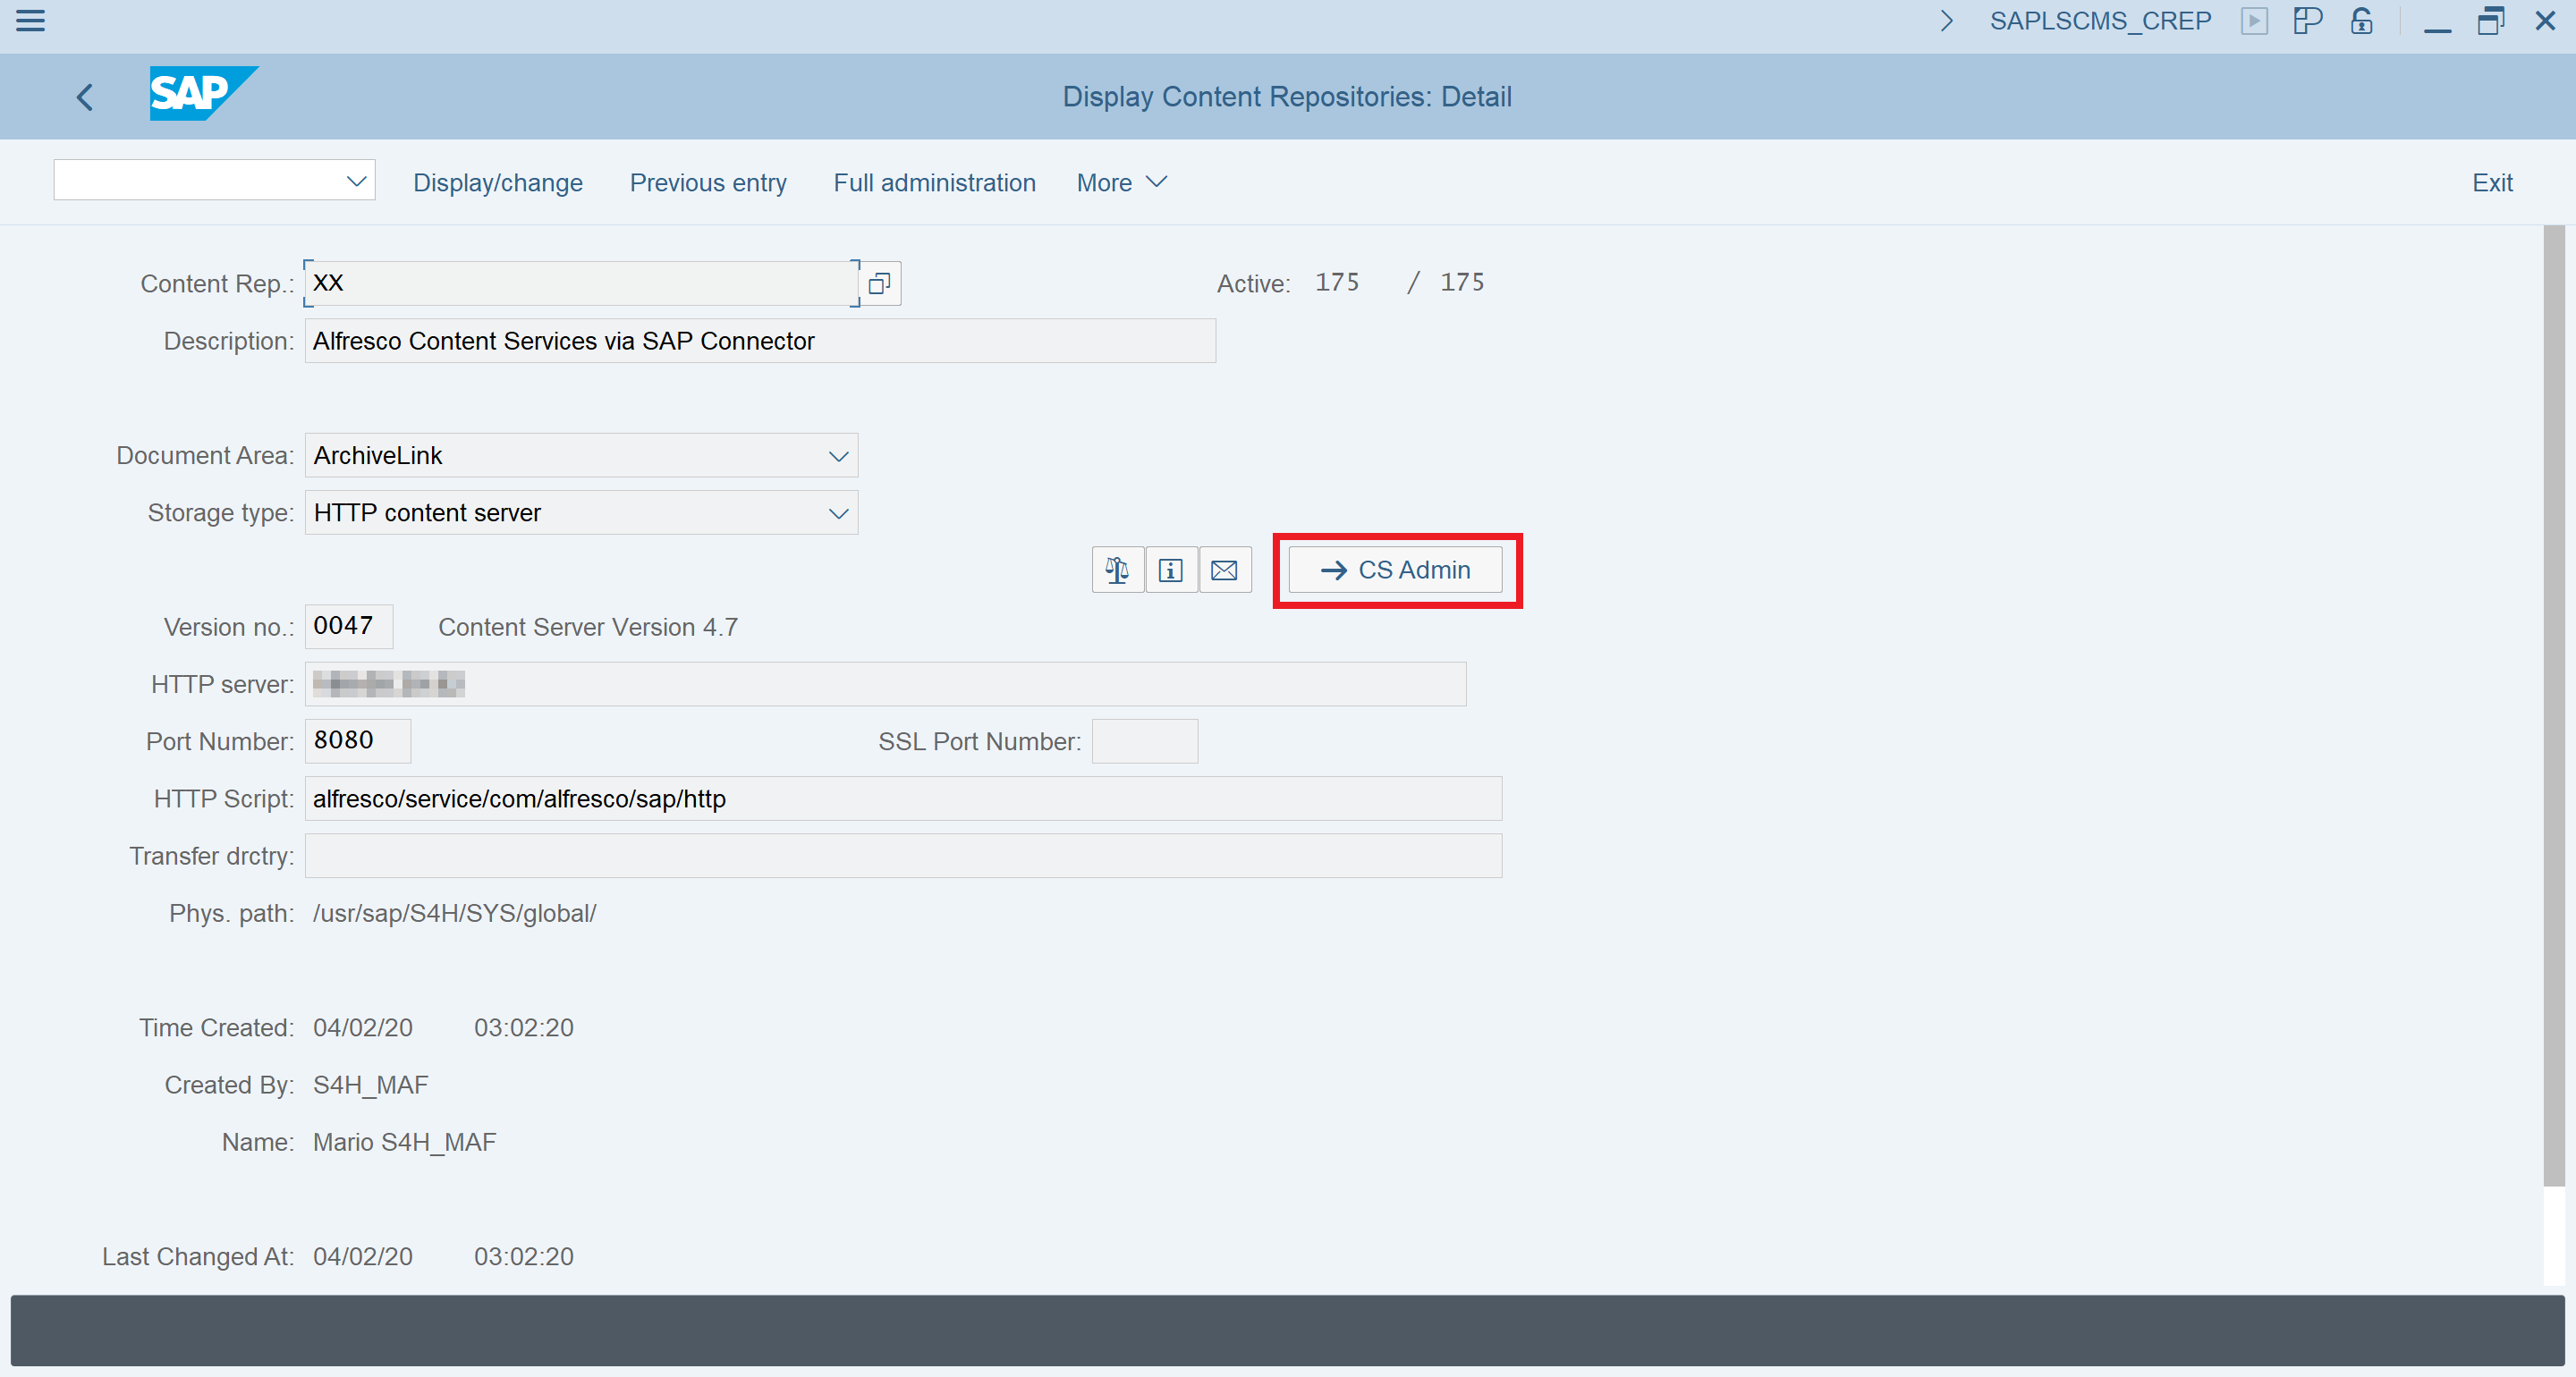The width and height of the screenshot is (2576, 1377).
Task: Open the More menu
Action: coord(1120,182)
